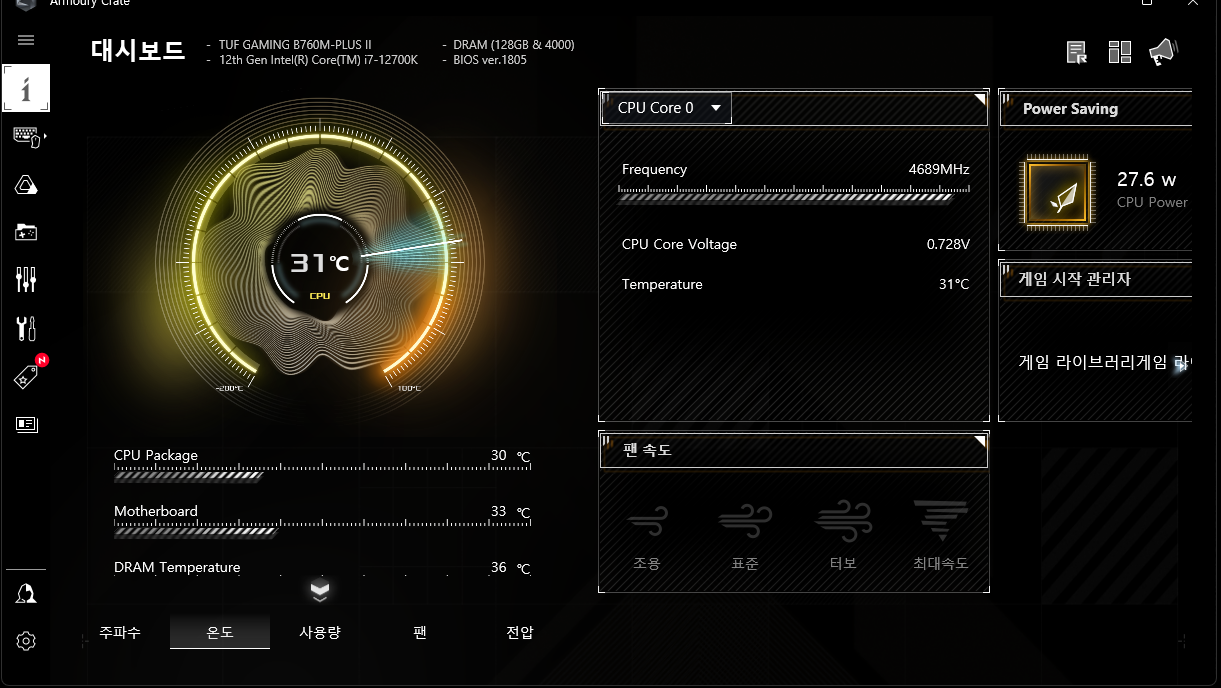
Task: Click the megaphone announcements icon
Action: 1162,52
